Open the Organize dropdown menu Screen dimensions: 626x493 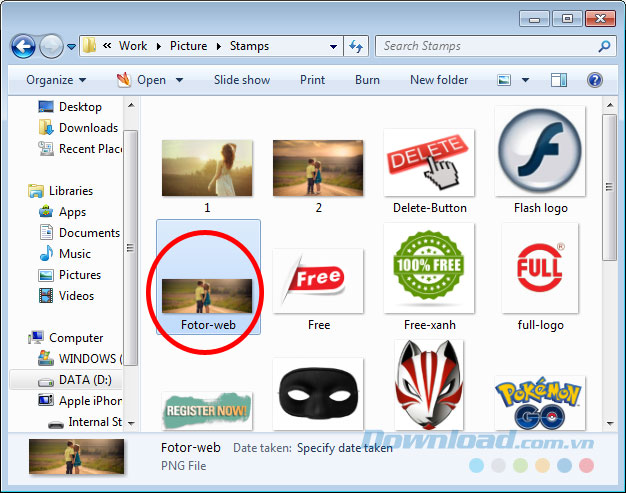(x=56, y=80)
